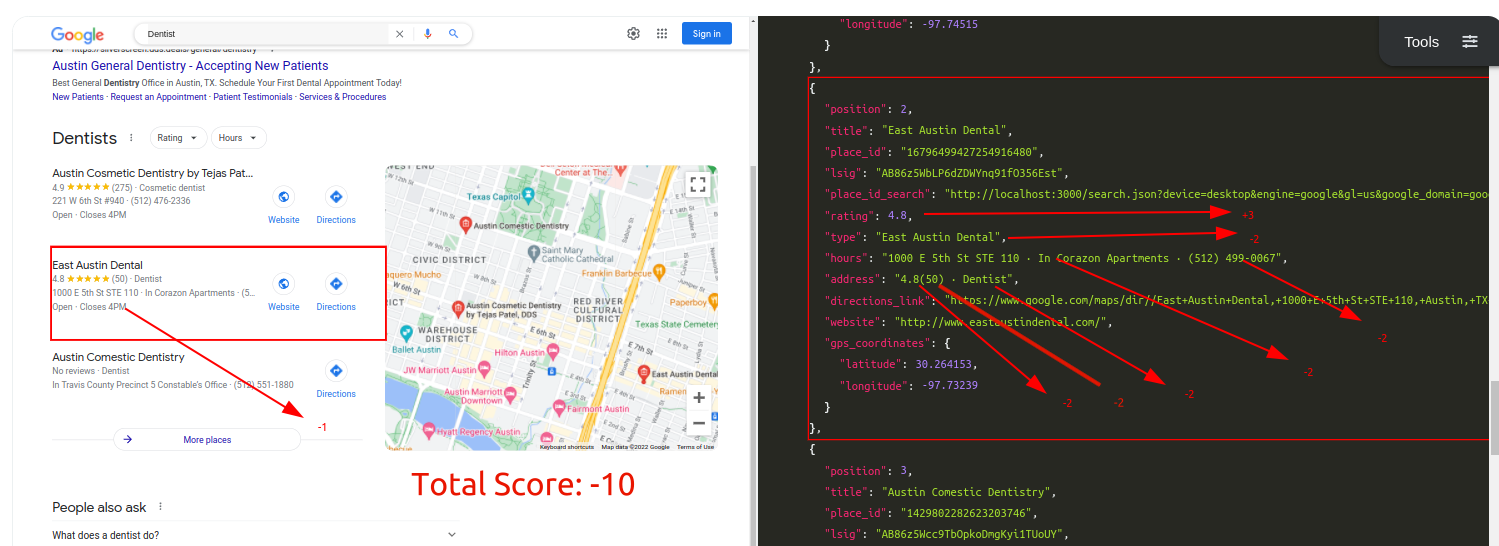Open options menu beside Dentists heading
The height and width of the screenshot is (546, 1499).
(130, 138)
